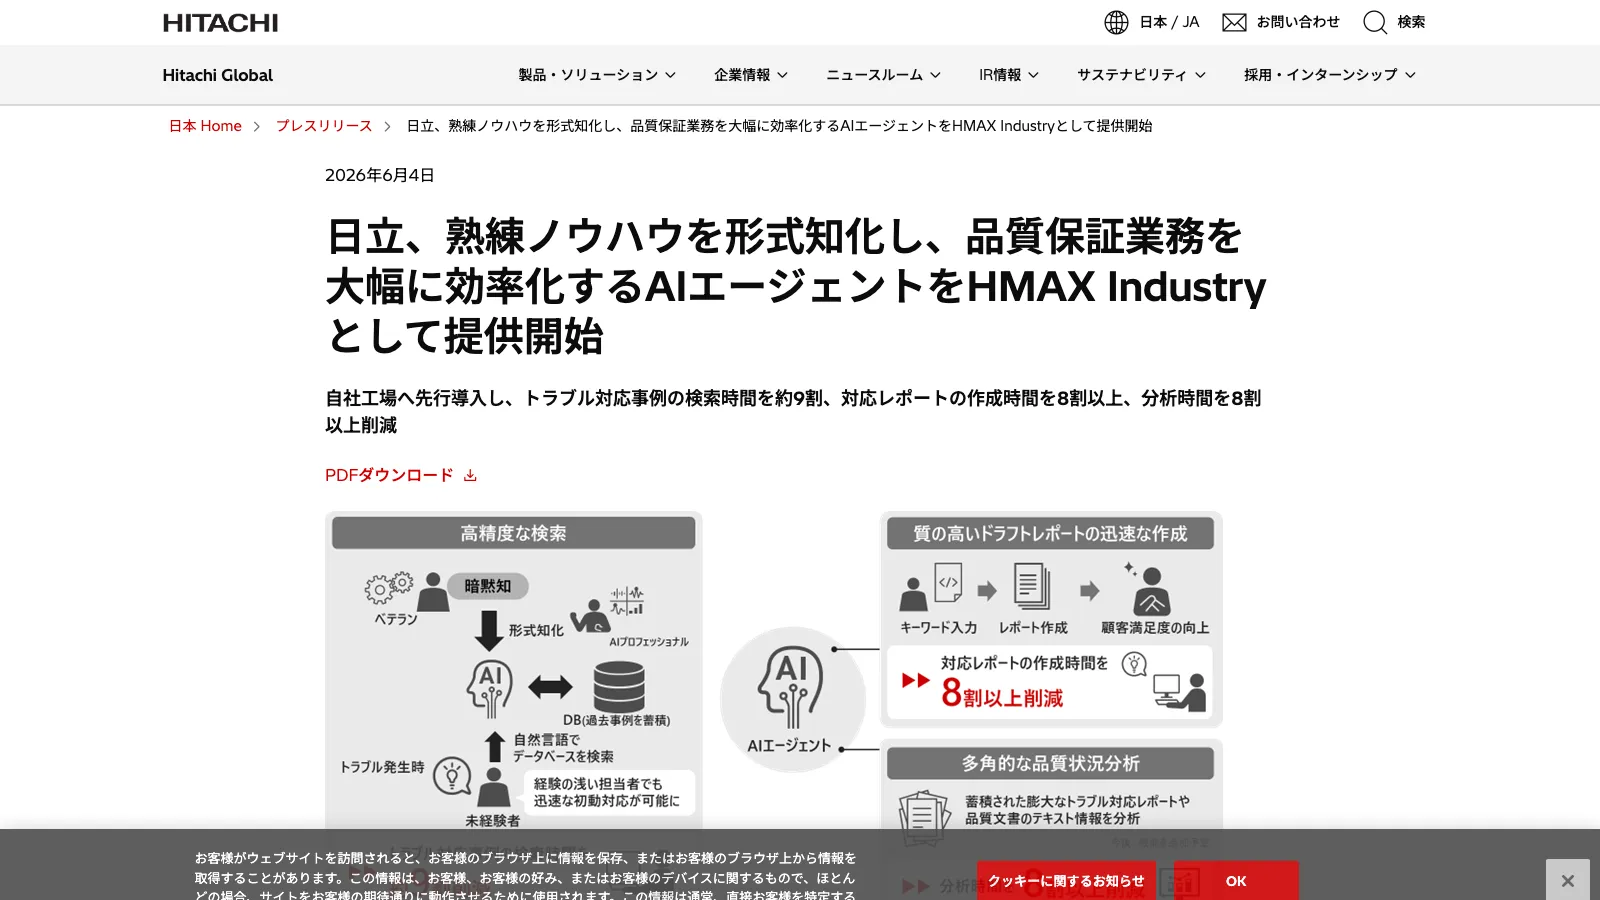1600x900 pixels.
Task: Click the PDFダウンロード link
Action: [x=389, y=475]
